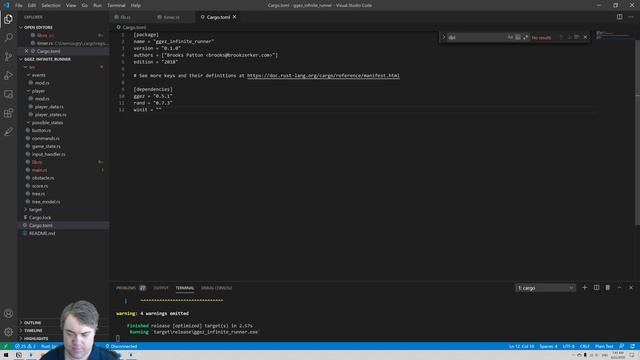Maximize the terminal panel
Image resolution: width=640 pixels, height=360 pixels.
click(x=619, y=288)
